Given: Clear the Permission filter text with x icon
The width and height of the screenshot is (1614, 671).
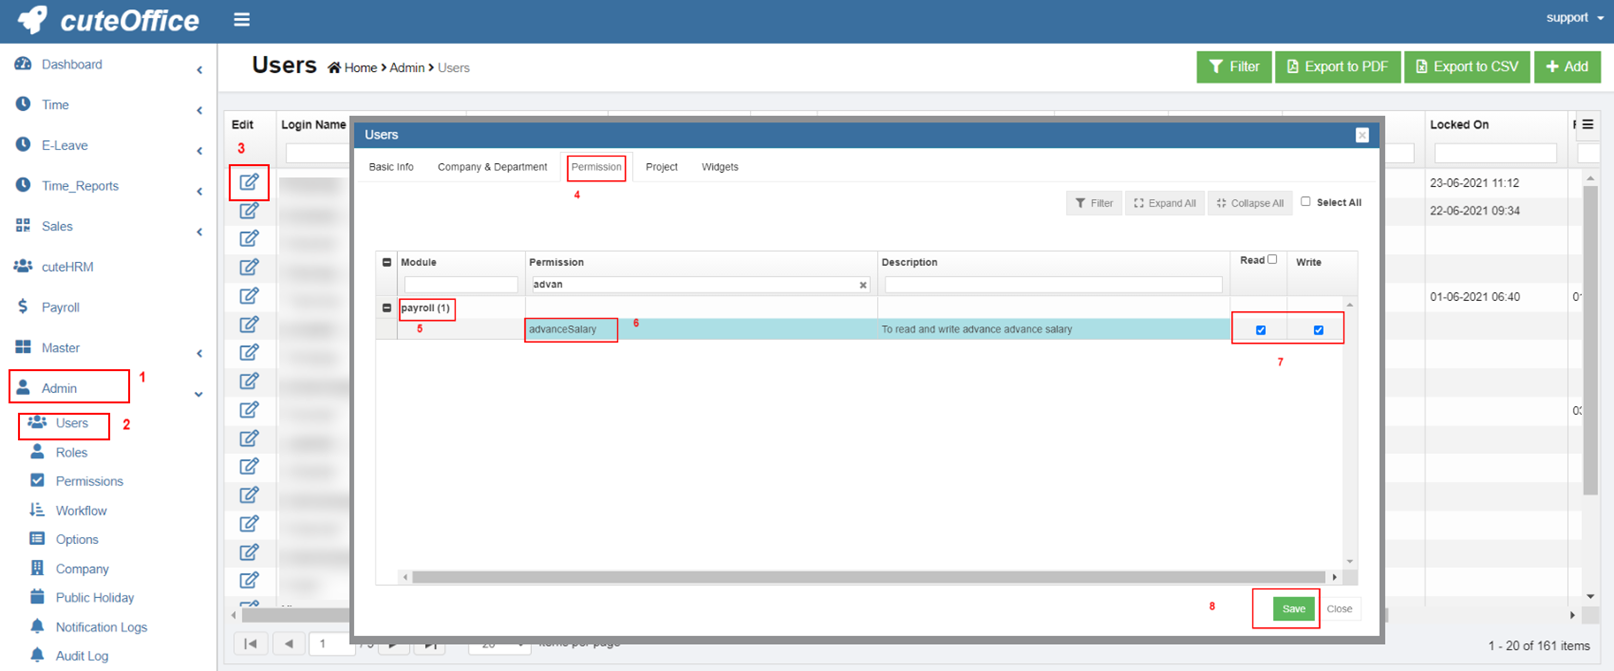Looking at the screenshot, I should point(863,285).
